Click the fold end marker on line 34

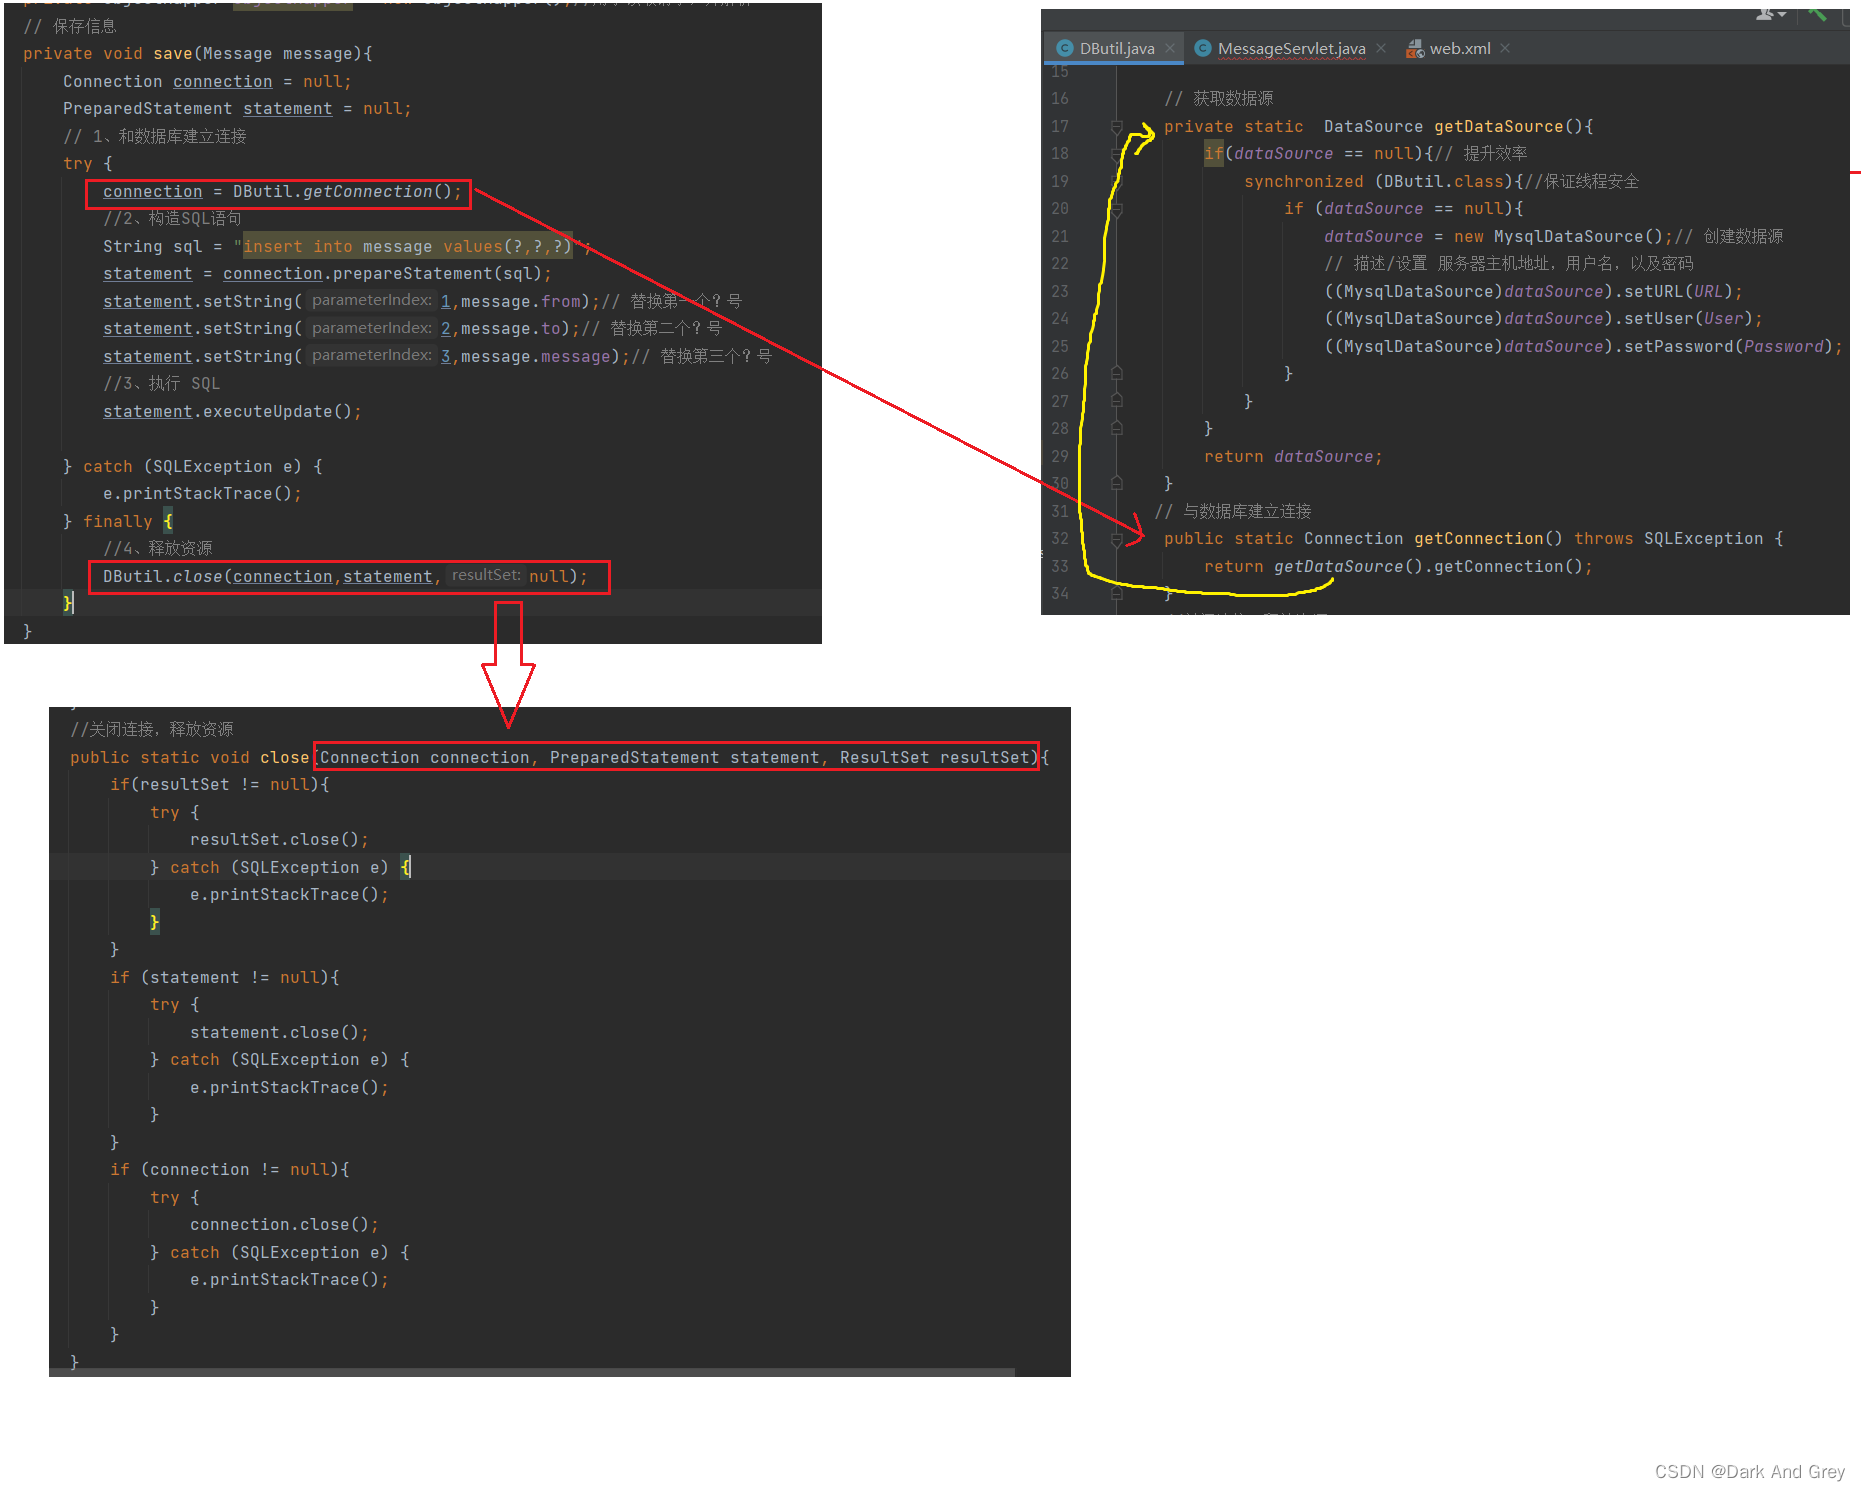pos(1117,593)
